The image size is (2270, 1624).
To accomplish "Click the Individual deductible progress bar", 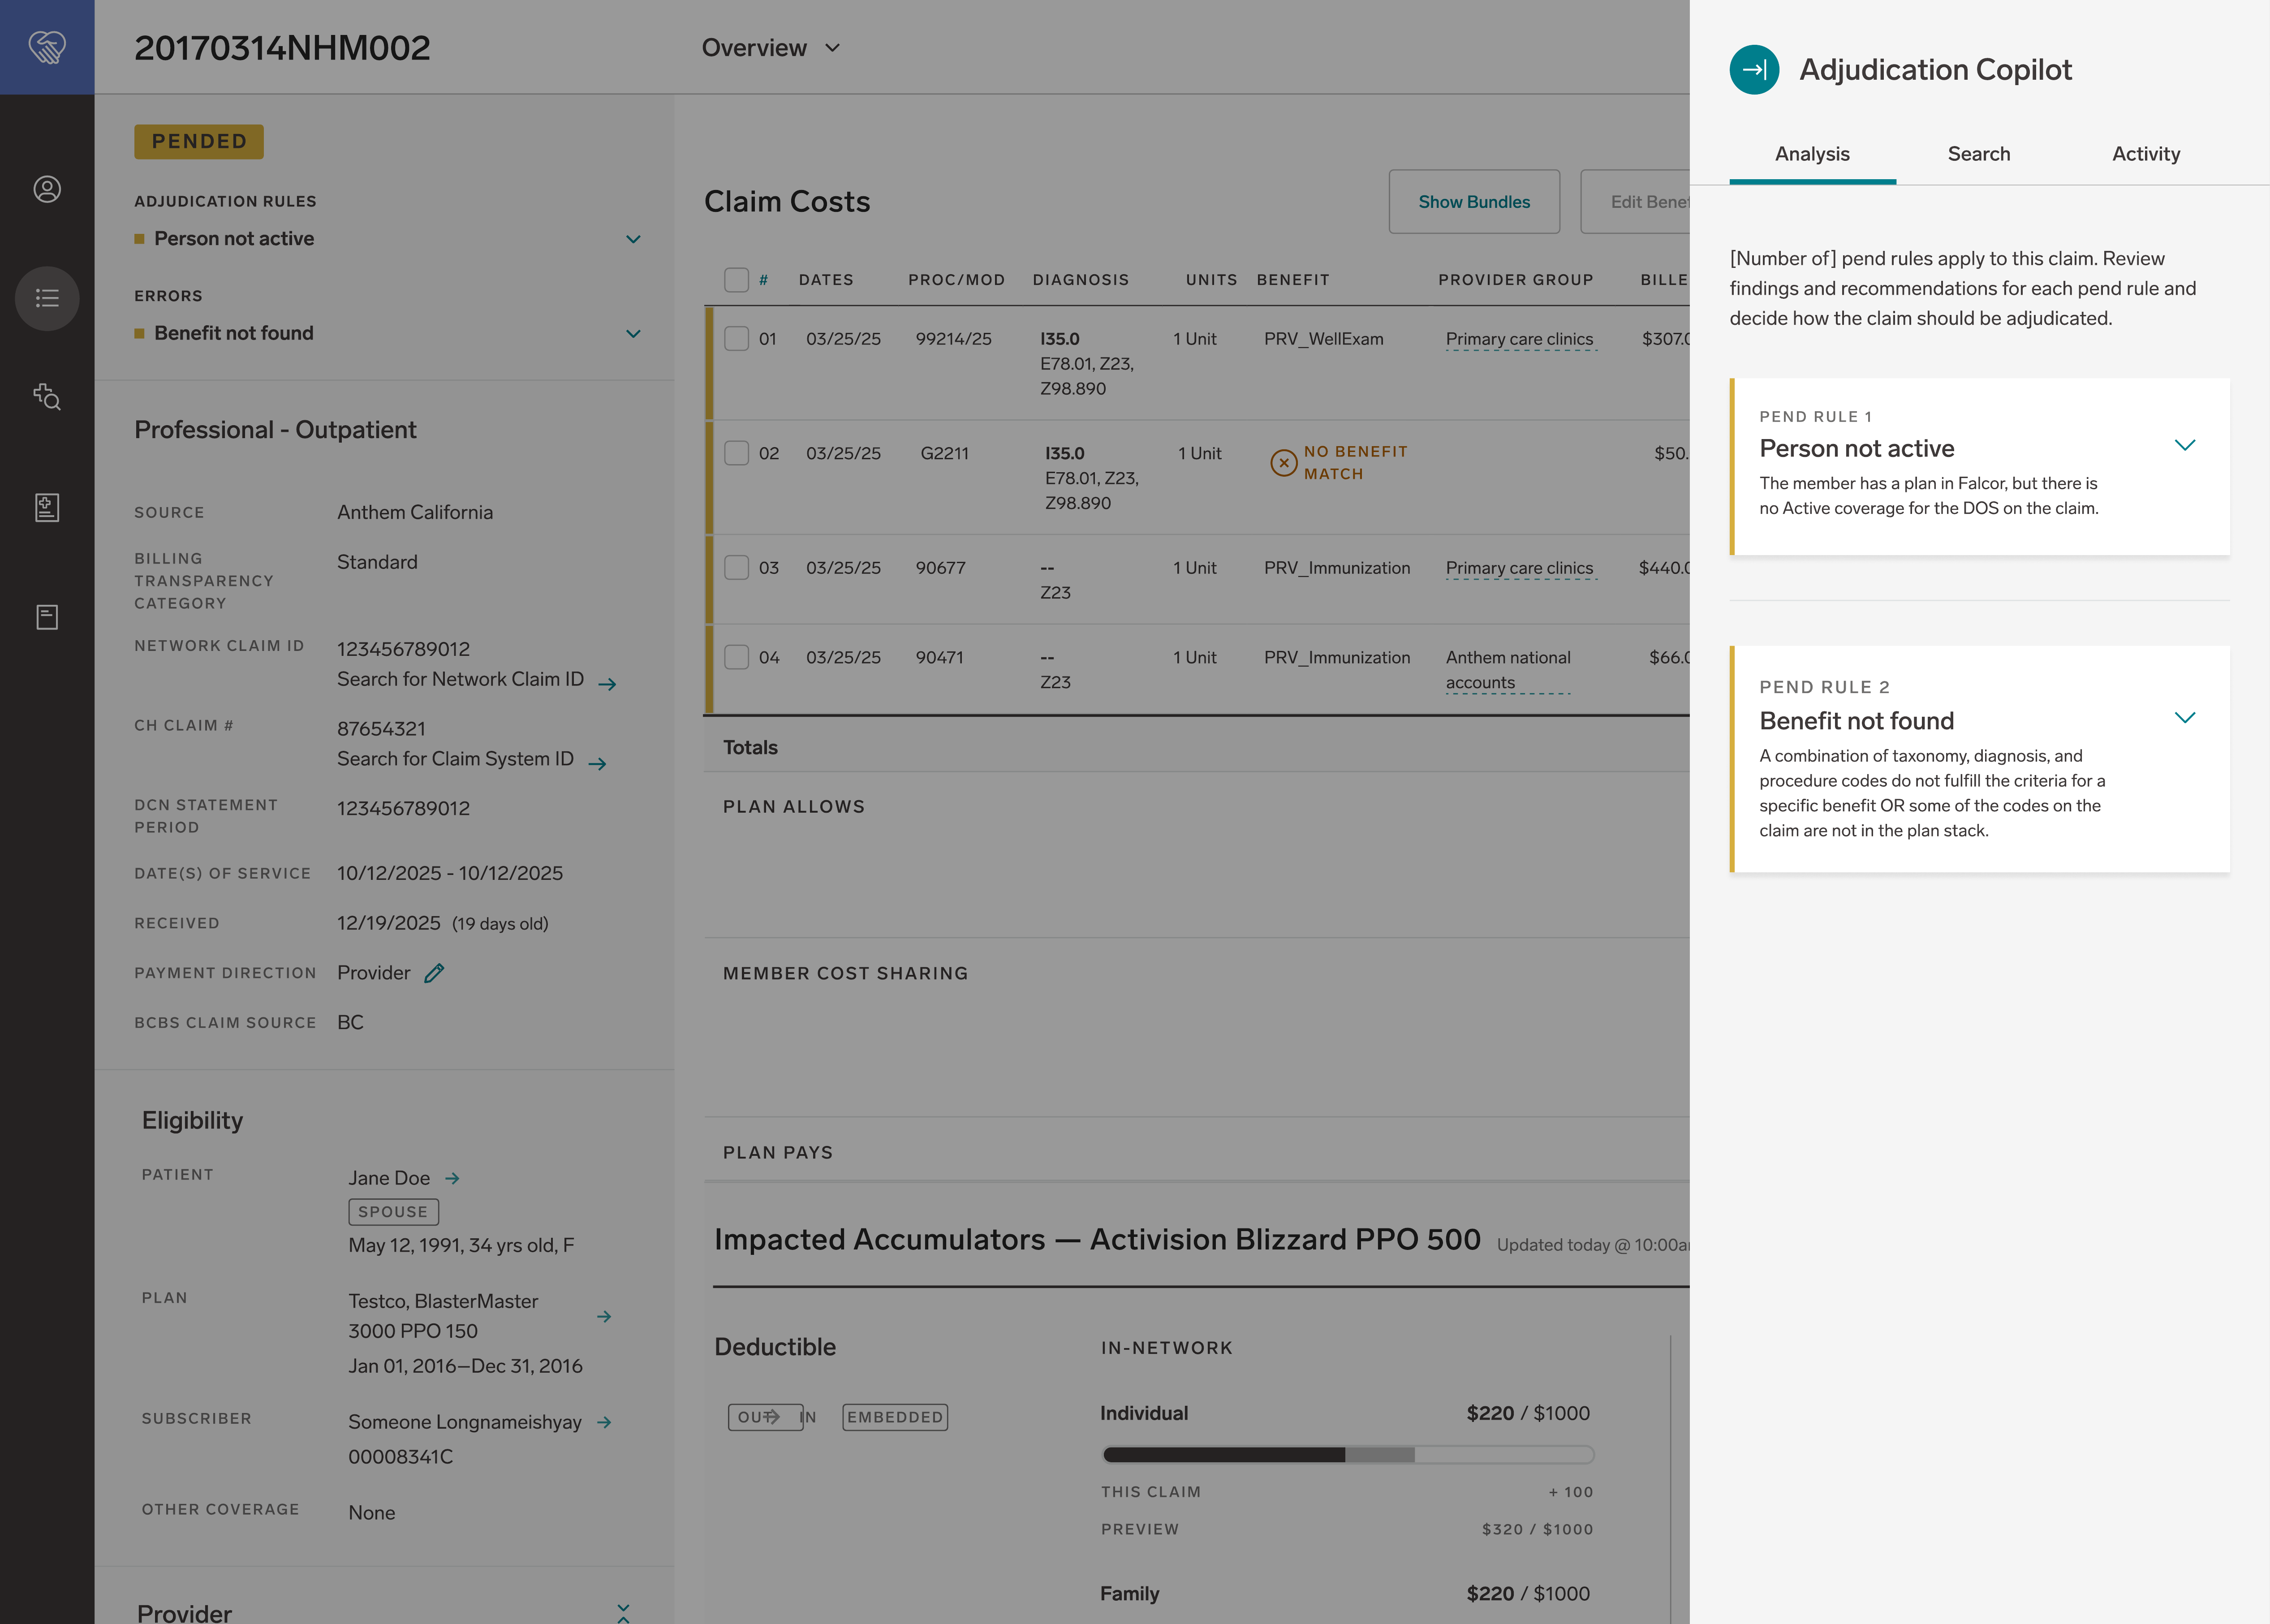I will coord(1347,1455).
